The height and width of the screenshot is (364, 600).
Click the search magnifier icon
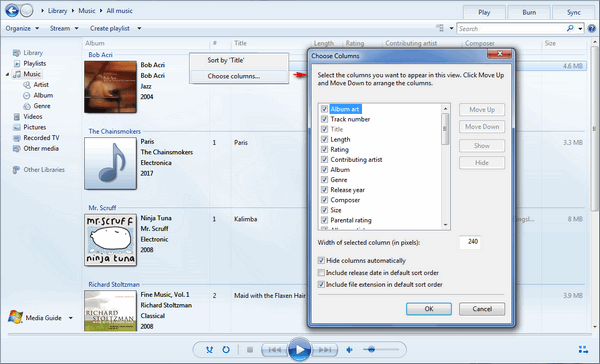tap(570, 28)
